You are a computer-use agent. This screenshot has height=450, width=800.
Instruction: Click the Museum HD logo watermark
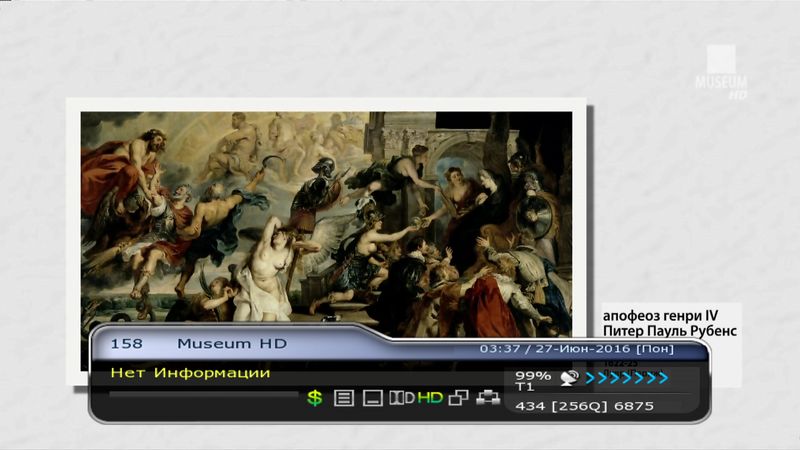click(726, 73)
